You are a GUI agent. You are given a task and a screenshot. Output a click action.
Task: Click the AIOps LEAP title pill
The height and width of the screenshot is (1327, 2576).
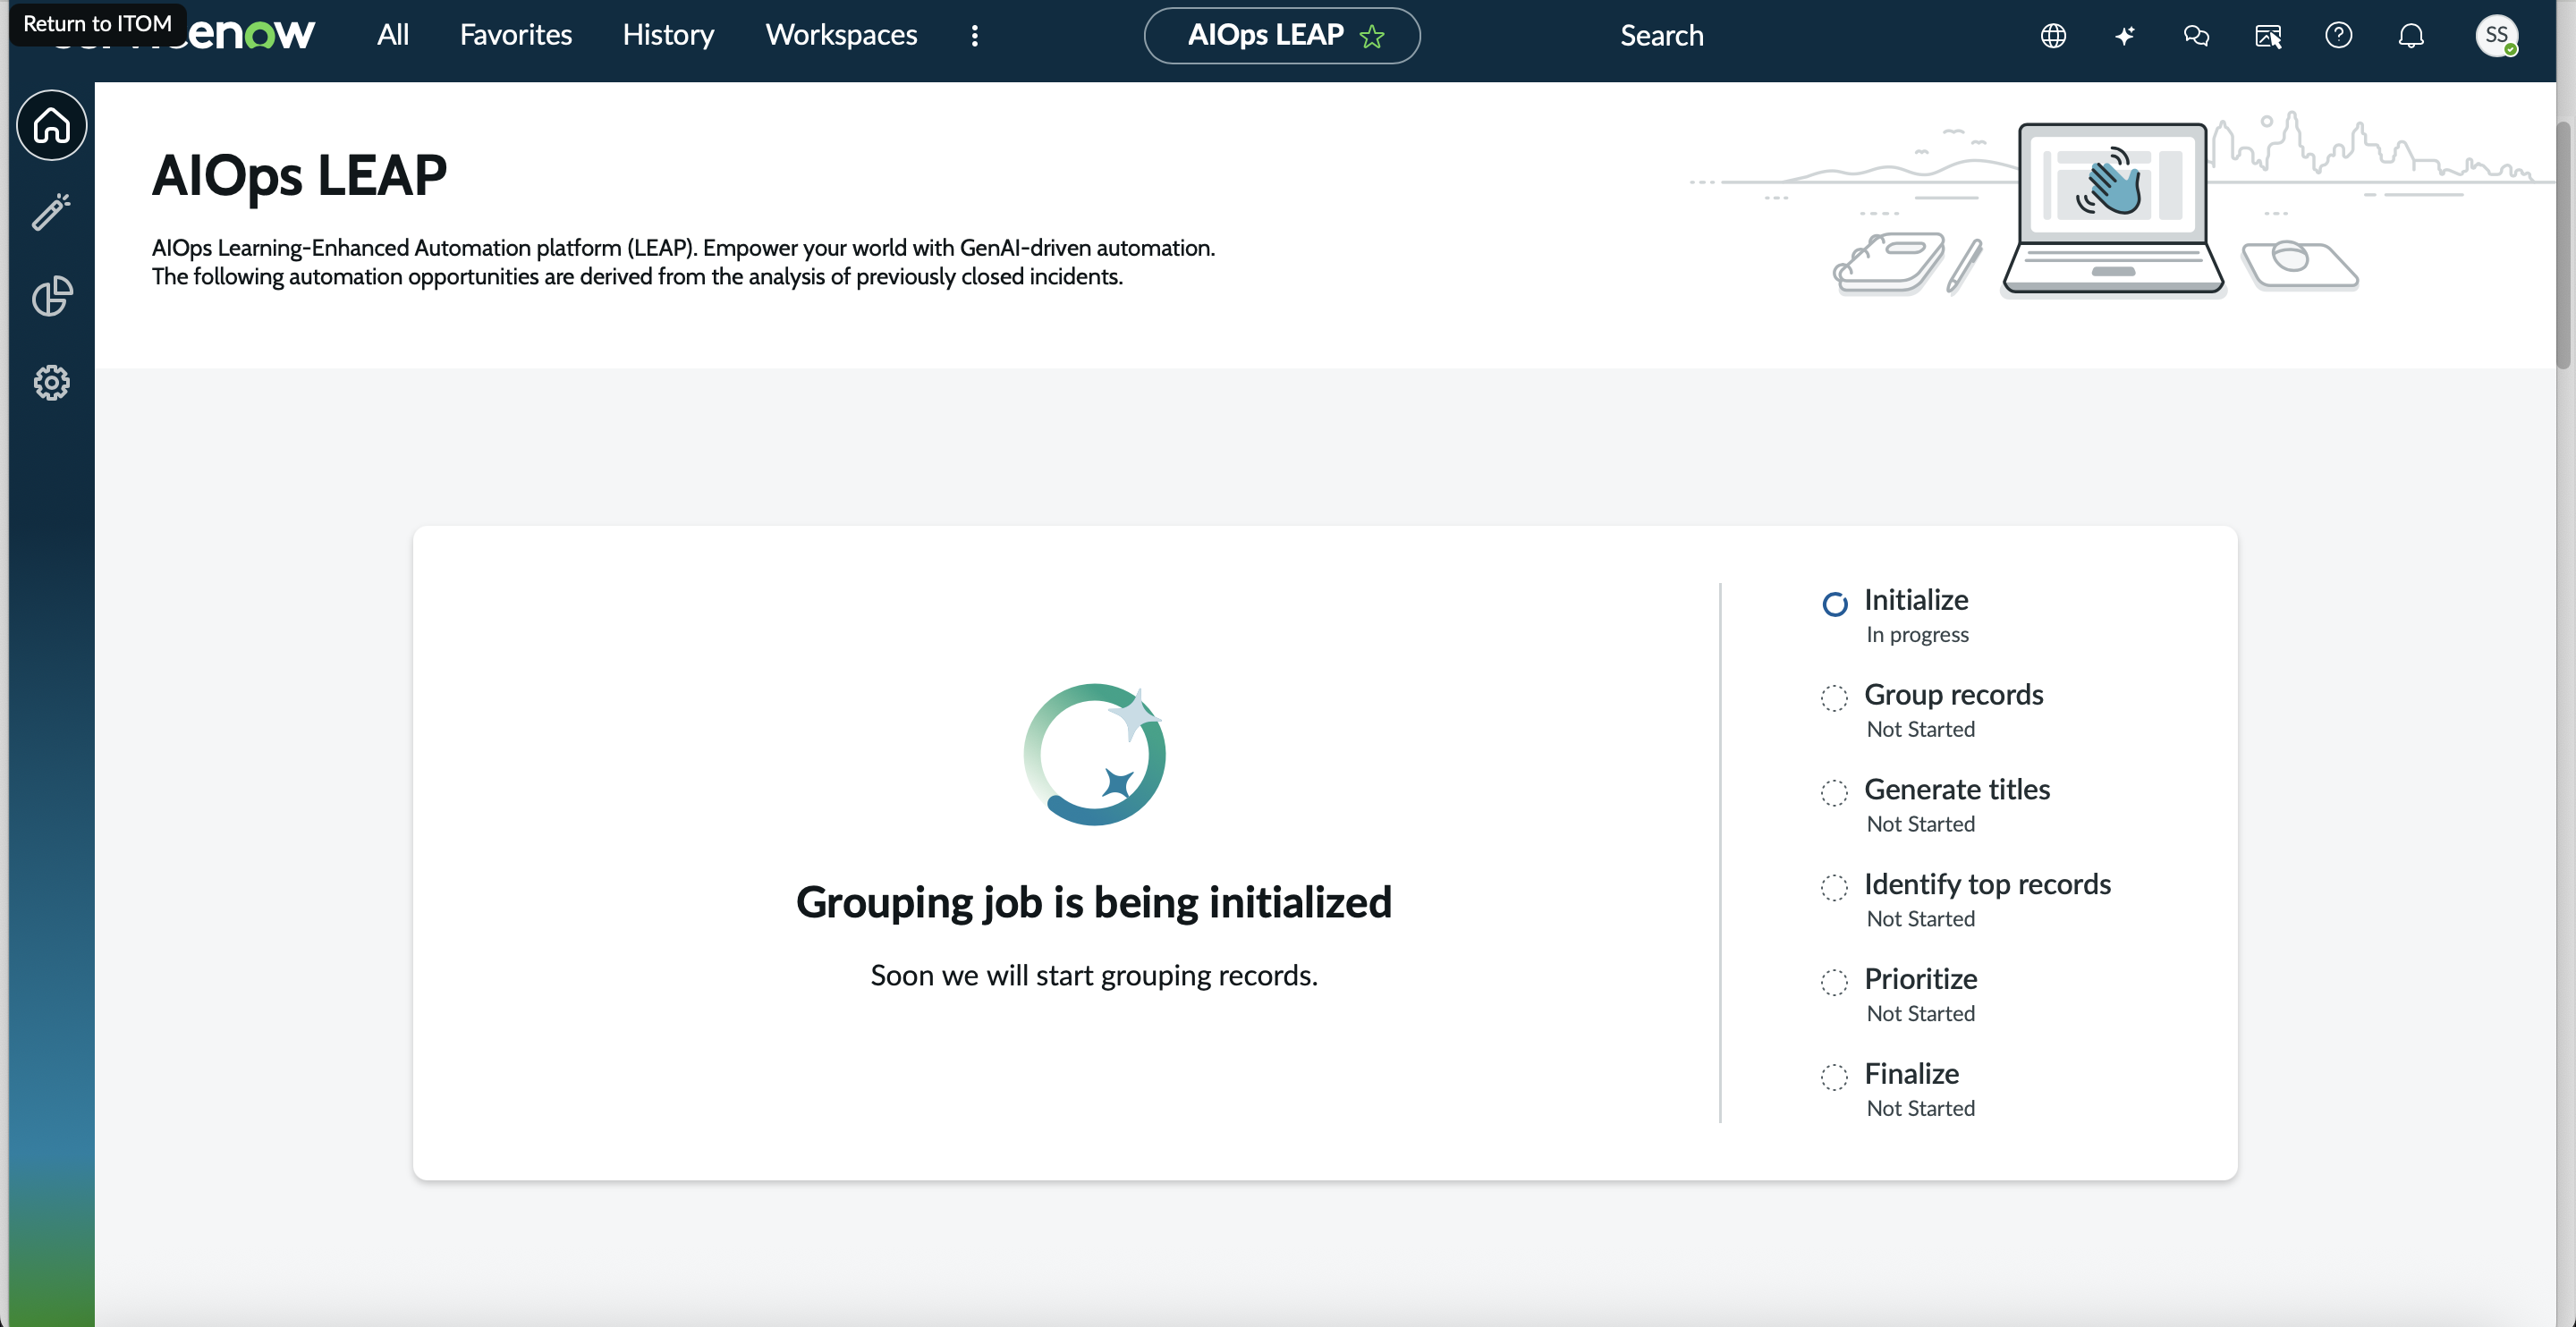click(x=1282, y=36)
